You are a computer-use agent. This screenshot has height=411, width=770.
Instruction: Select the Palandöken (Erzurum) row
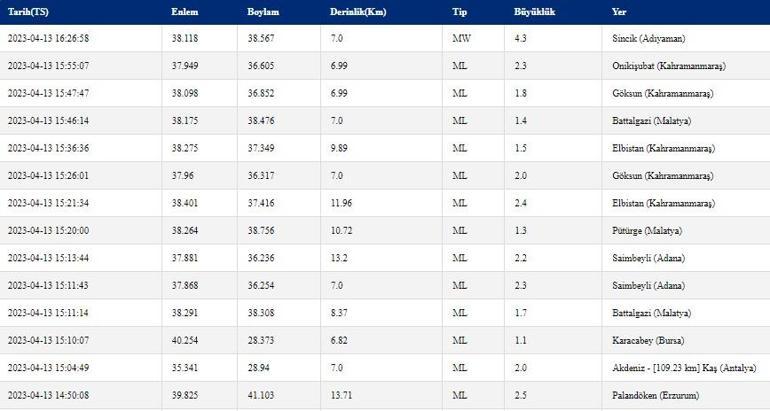pyautogui.click(x=385, y=396)
